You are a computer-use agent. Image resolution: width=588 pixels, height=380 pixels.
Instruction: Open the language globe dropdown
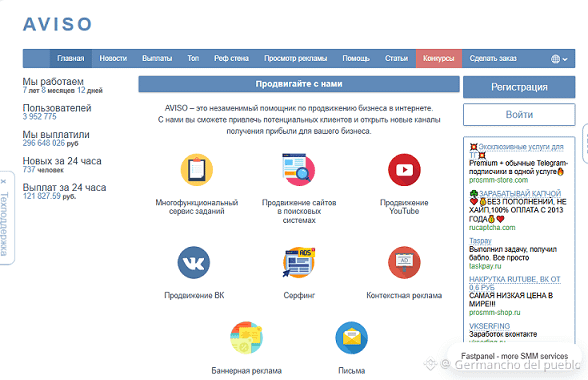point(559,59)
